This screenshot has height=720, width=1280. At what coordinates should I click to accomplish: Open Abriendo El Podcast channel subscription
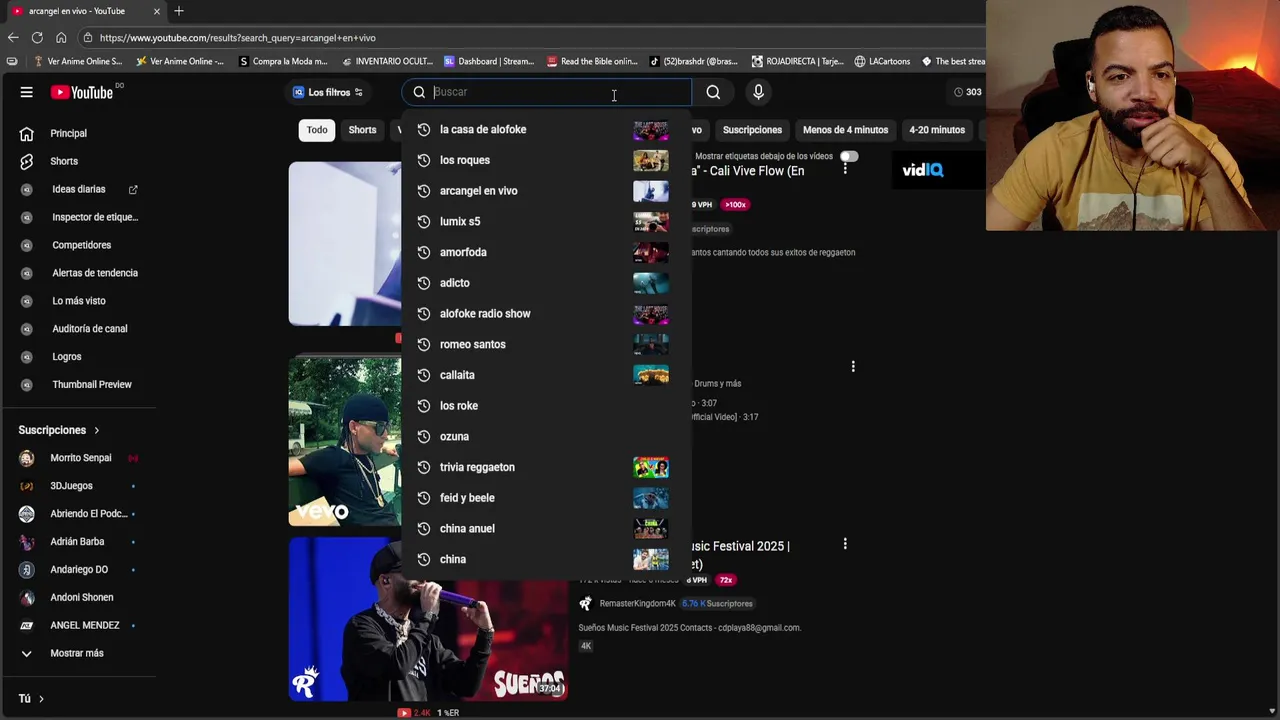point(88,514)
